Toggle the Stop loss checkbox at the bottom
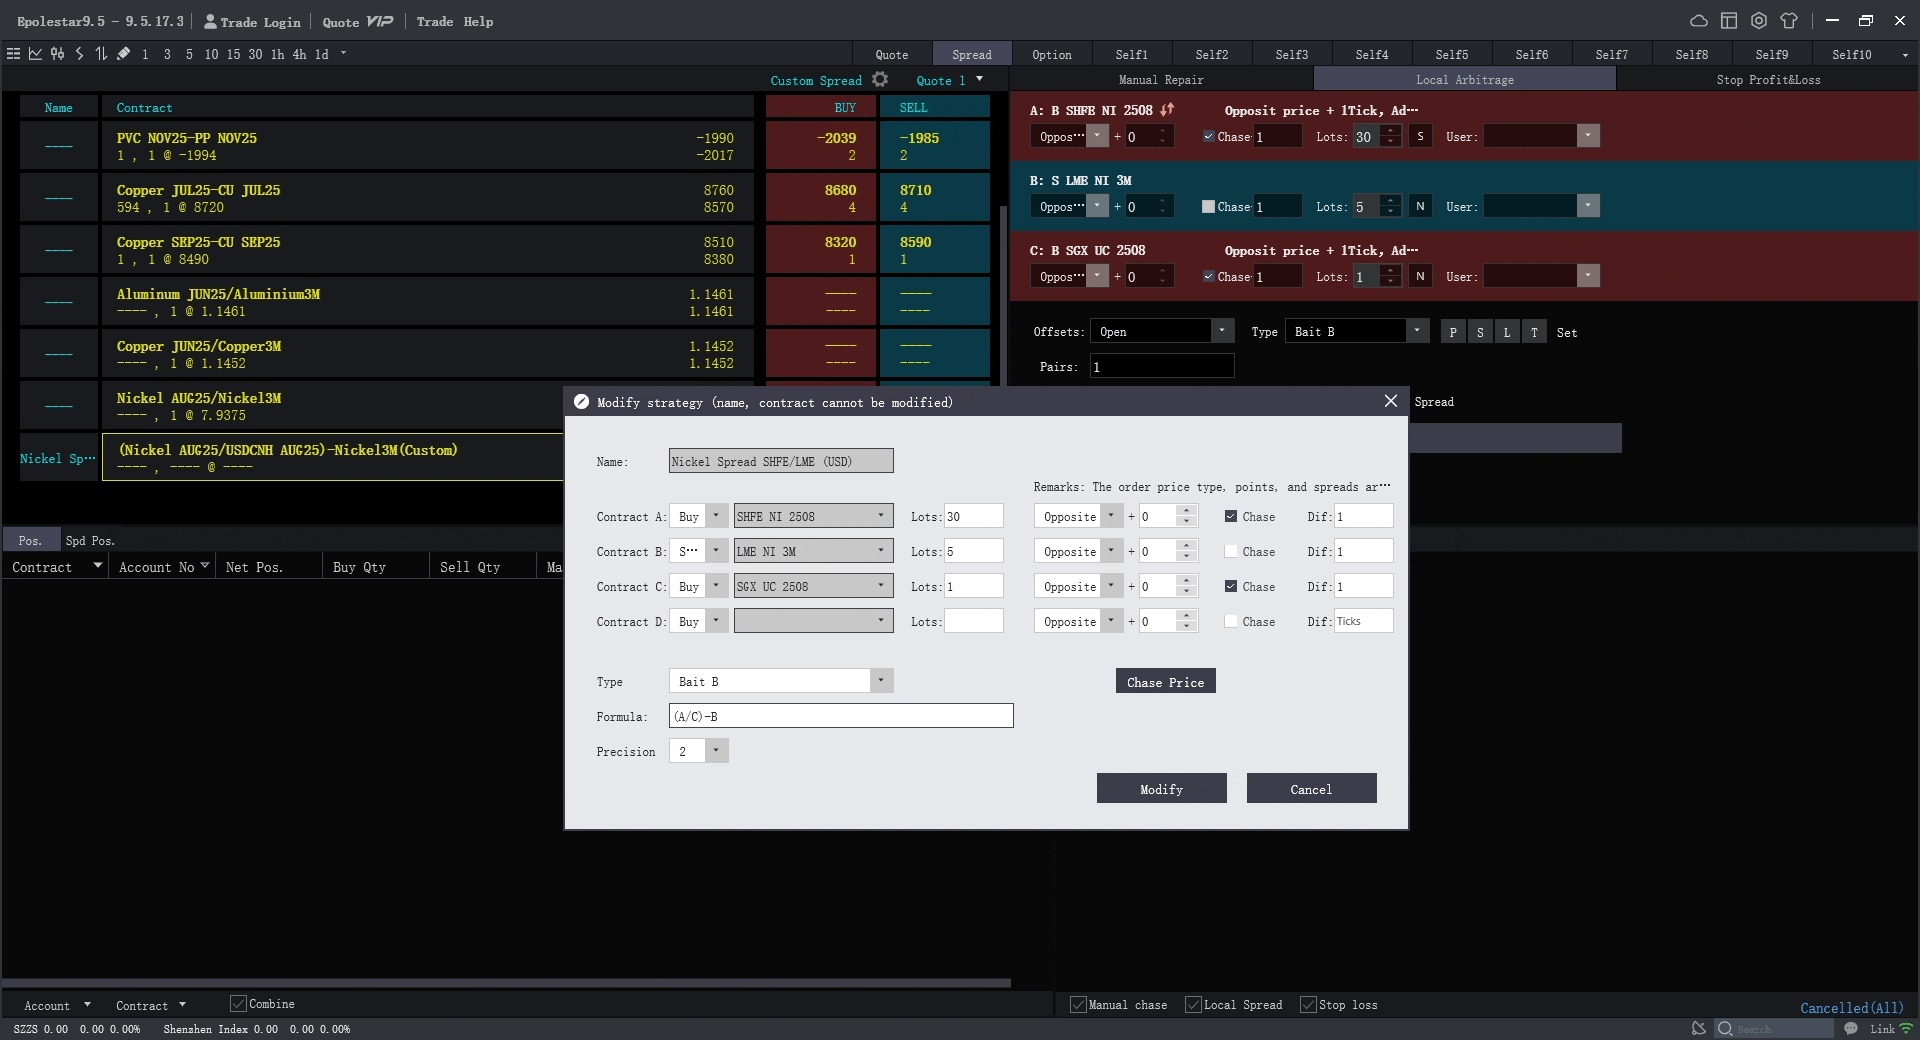 [1308, 1005]
